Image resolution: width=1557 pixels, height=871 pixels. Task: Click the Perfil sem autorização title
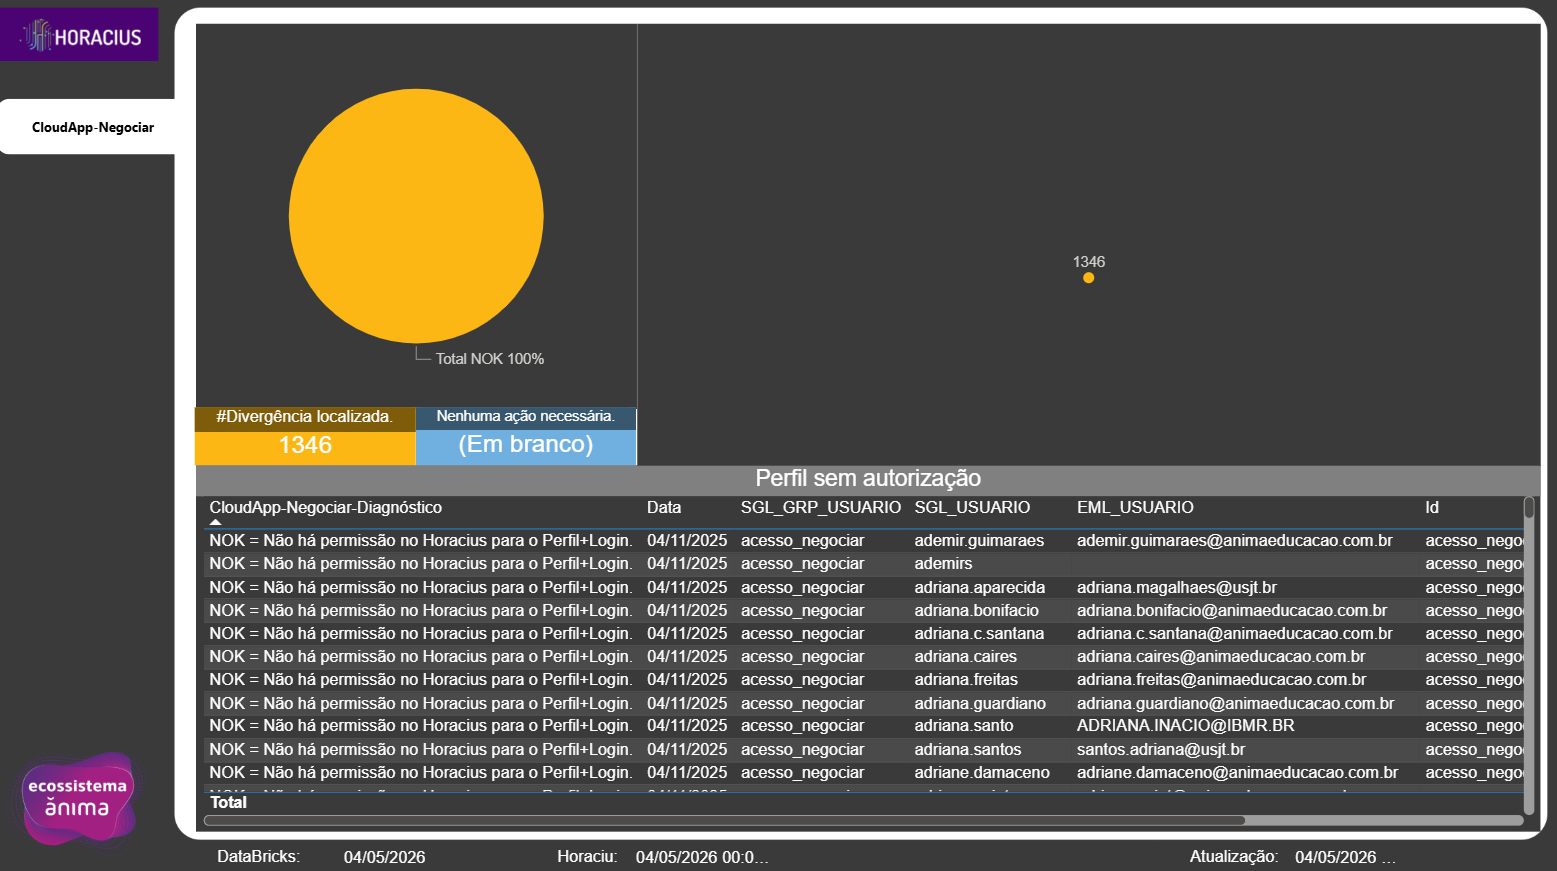pyautogui.click(x=868, y=478)
